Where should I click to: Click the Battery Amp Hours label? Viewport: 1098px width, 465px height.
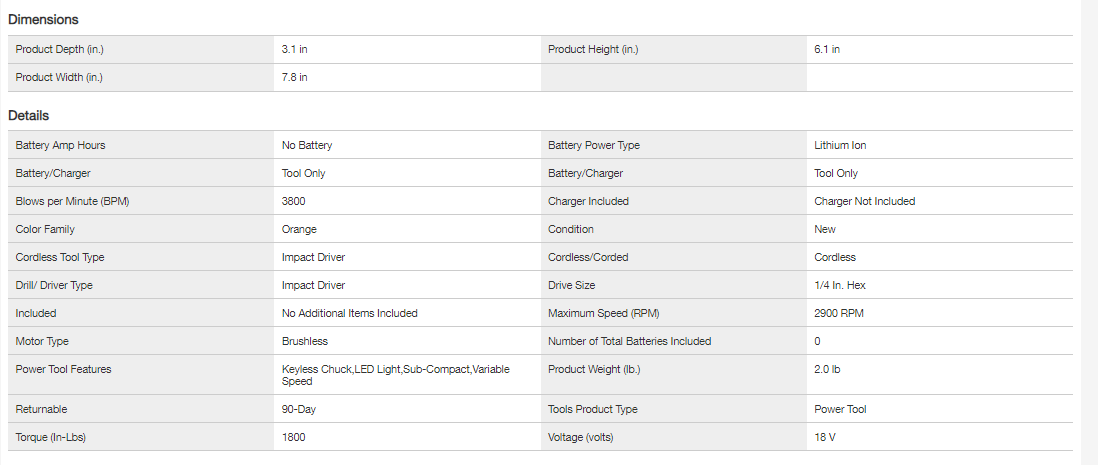tap(60, 145)
